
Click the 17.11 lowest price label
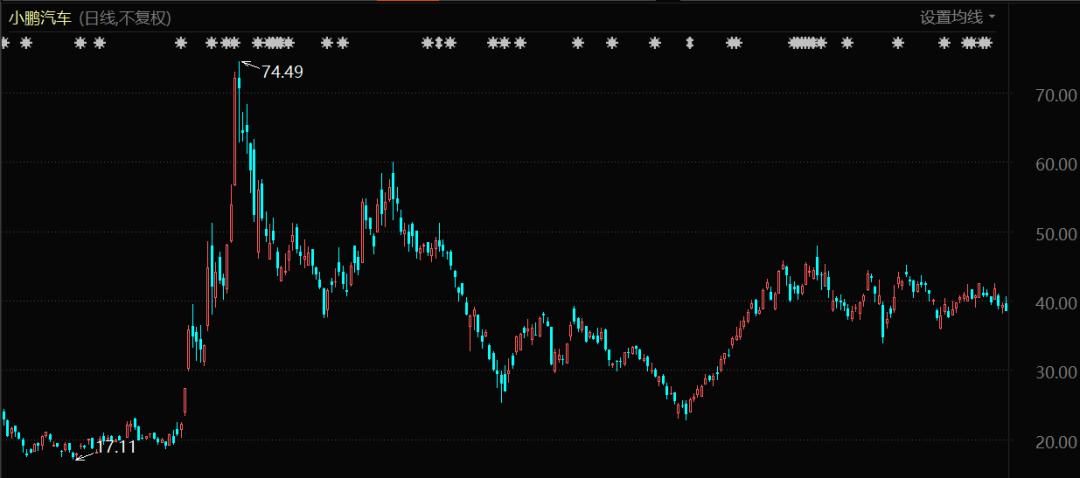(115, 446)
